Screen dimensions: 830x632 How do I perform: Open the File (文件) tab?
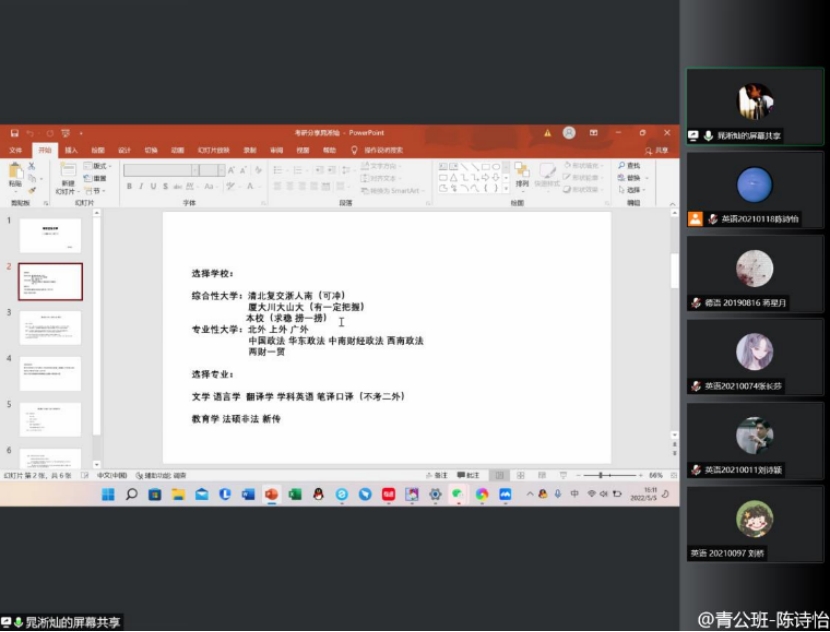(x=15, y=150)
